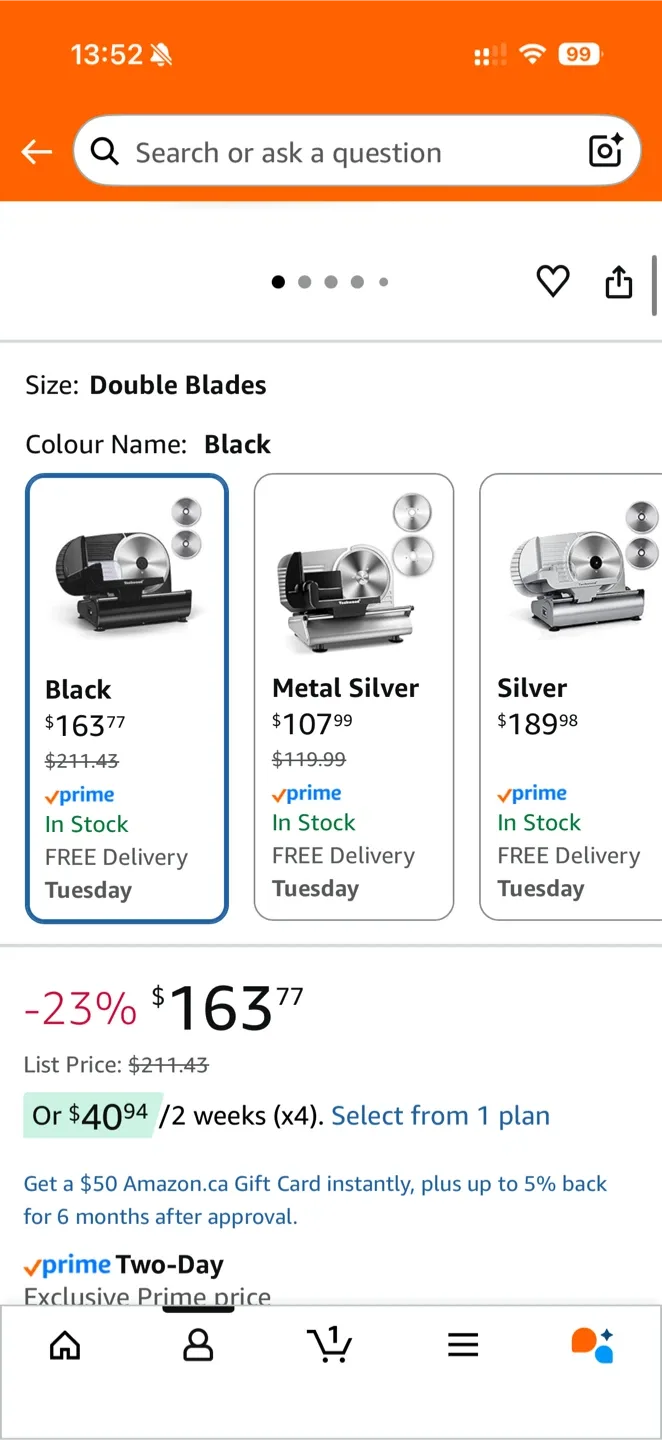Tap the share icon
This screenshot has width=662, height=1440.
(x=618, y=282)
